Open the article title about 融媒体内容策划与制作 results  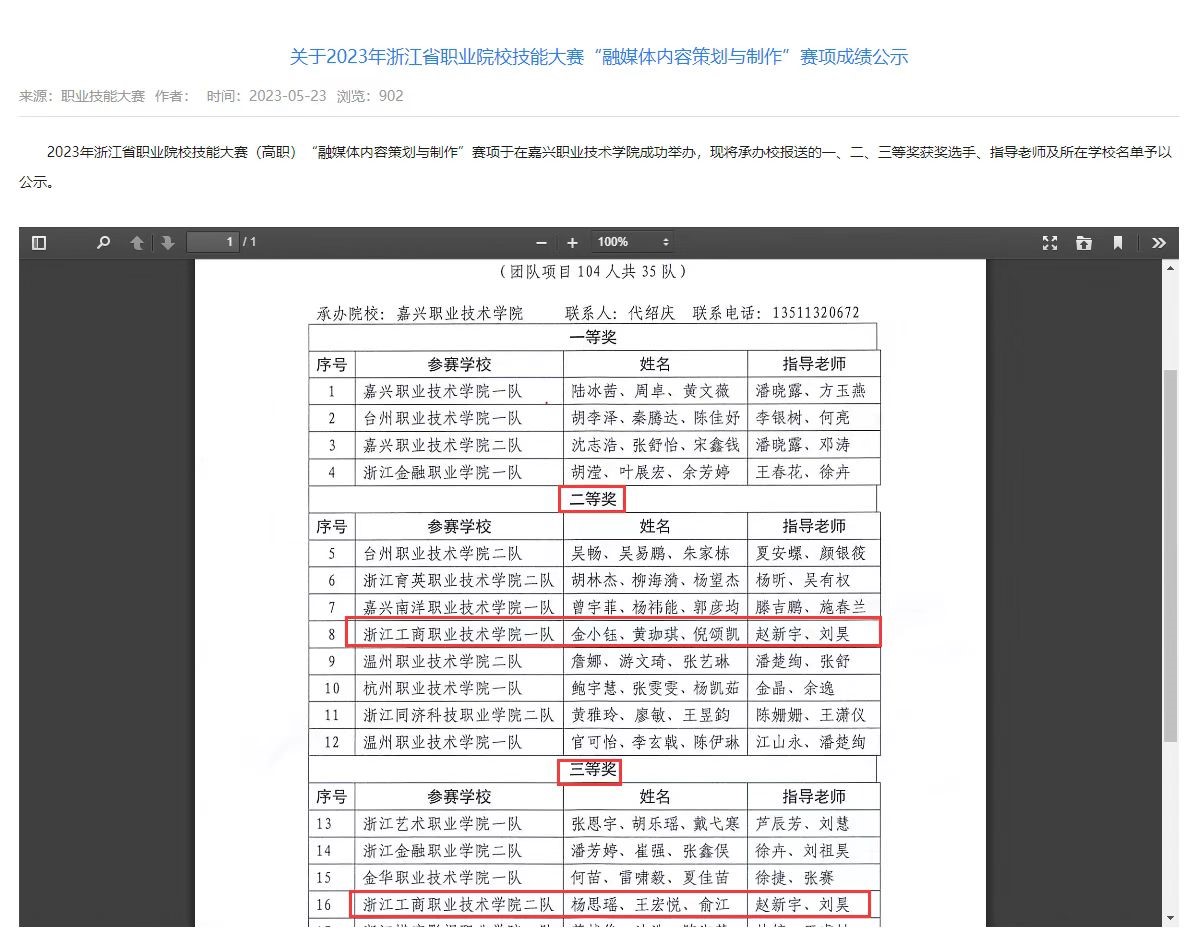pyautogui.click(x=599, y=57)
